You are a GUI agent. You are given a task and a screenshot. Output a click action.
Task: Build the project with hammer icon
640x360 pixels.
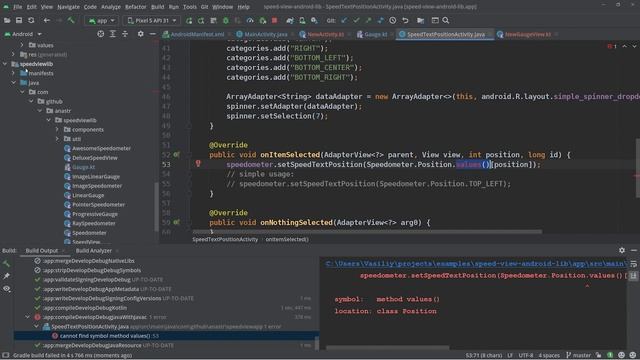[71, 20]
